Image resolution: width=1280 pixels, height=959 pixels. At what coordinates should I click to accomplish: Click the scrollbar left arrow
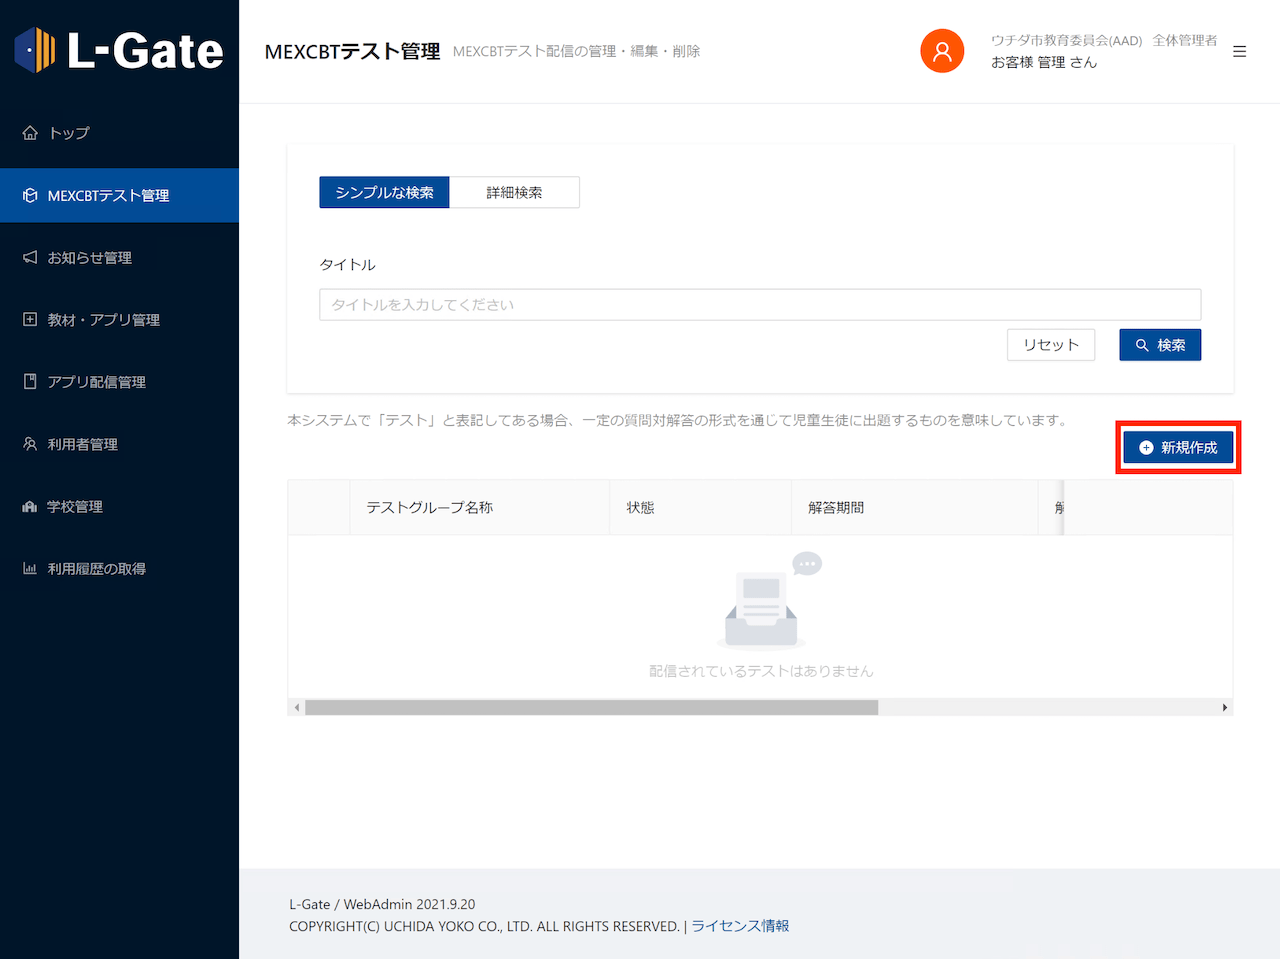[x=296, y=707]
